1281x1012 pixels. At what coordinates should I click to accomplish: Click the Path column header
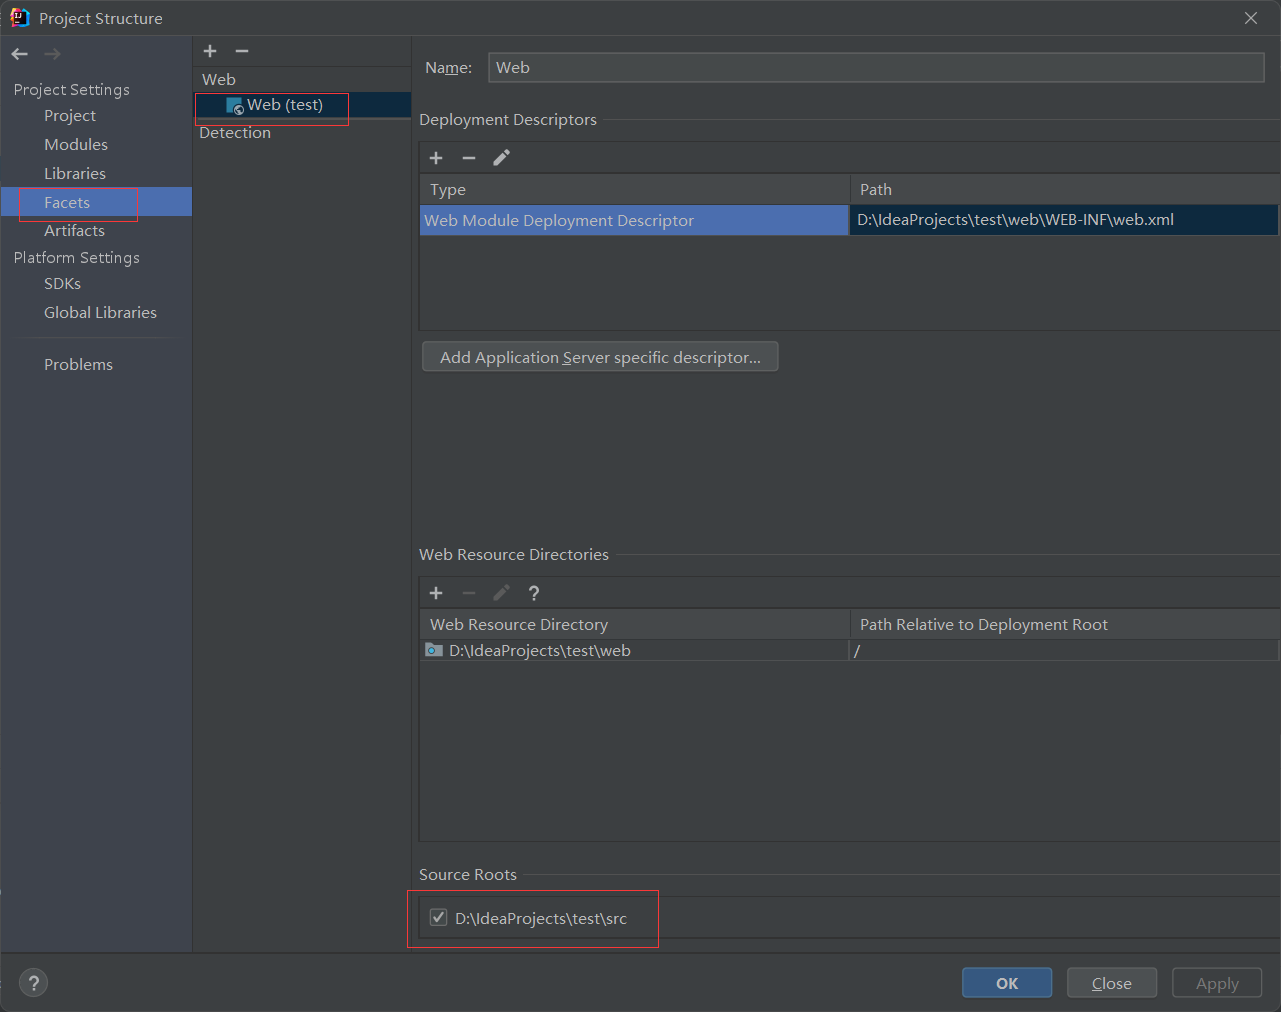pos(1065,190)
